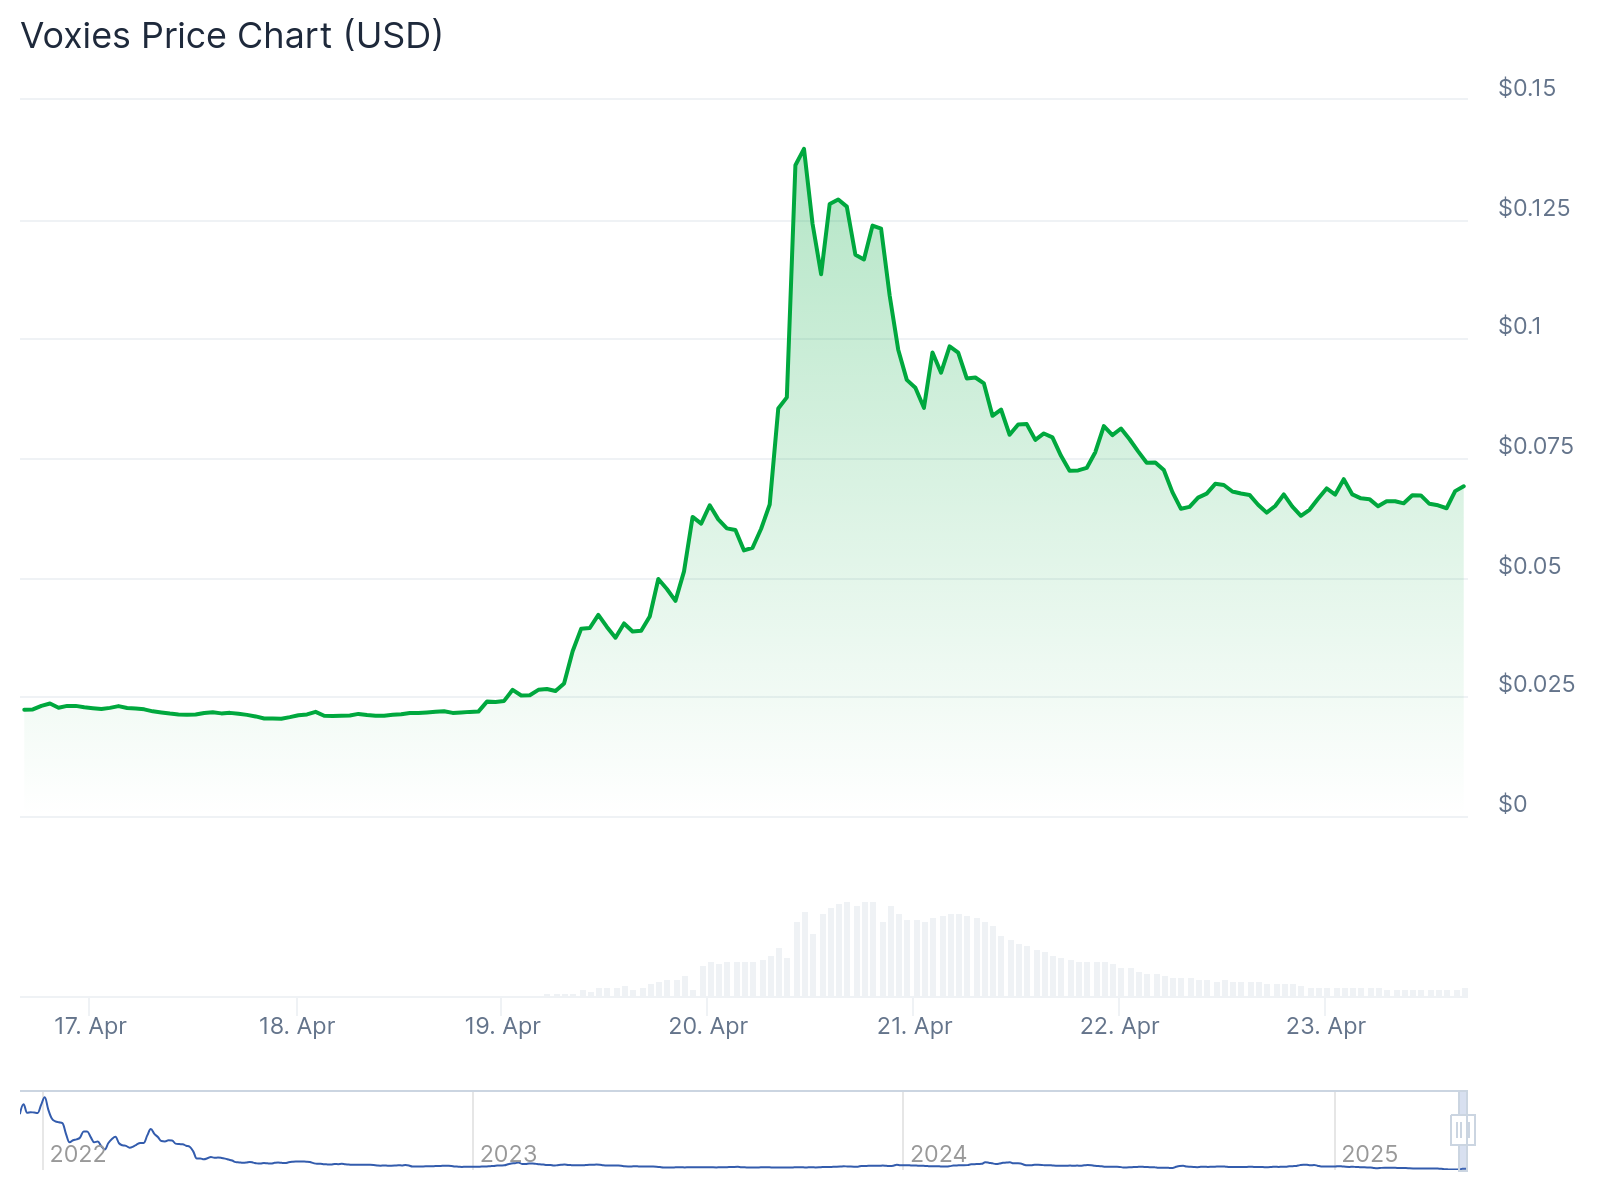Viewport: 1598px width, 1200px height.
Task: Click the $0.075 y-axis label
Action: 1535,446
